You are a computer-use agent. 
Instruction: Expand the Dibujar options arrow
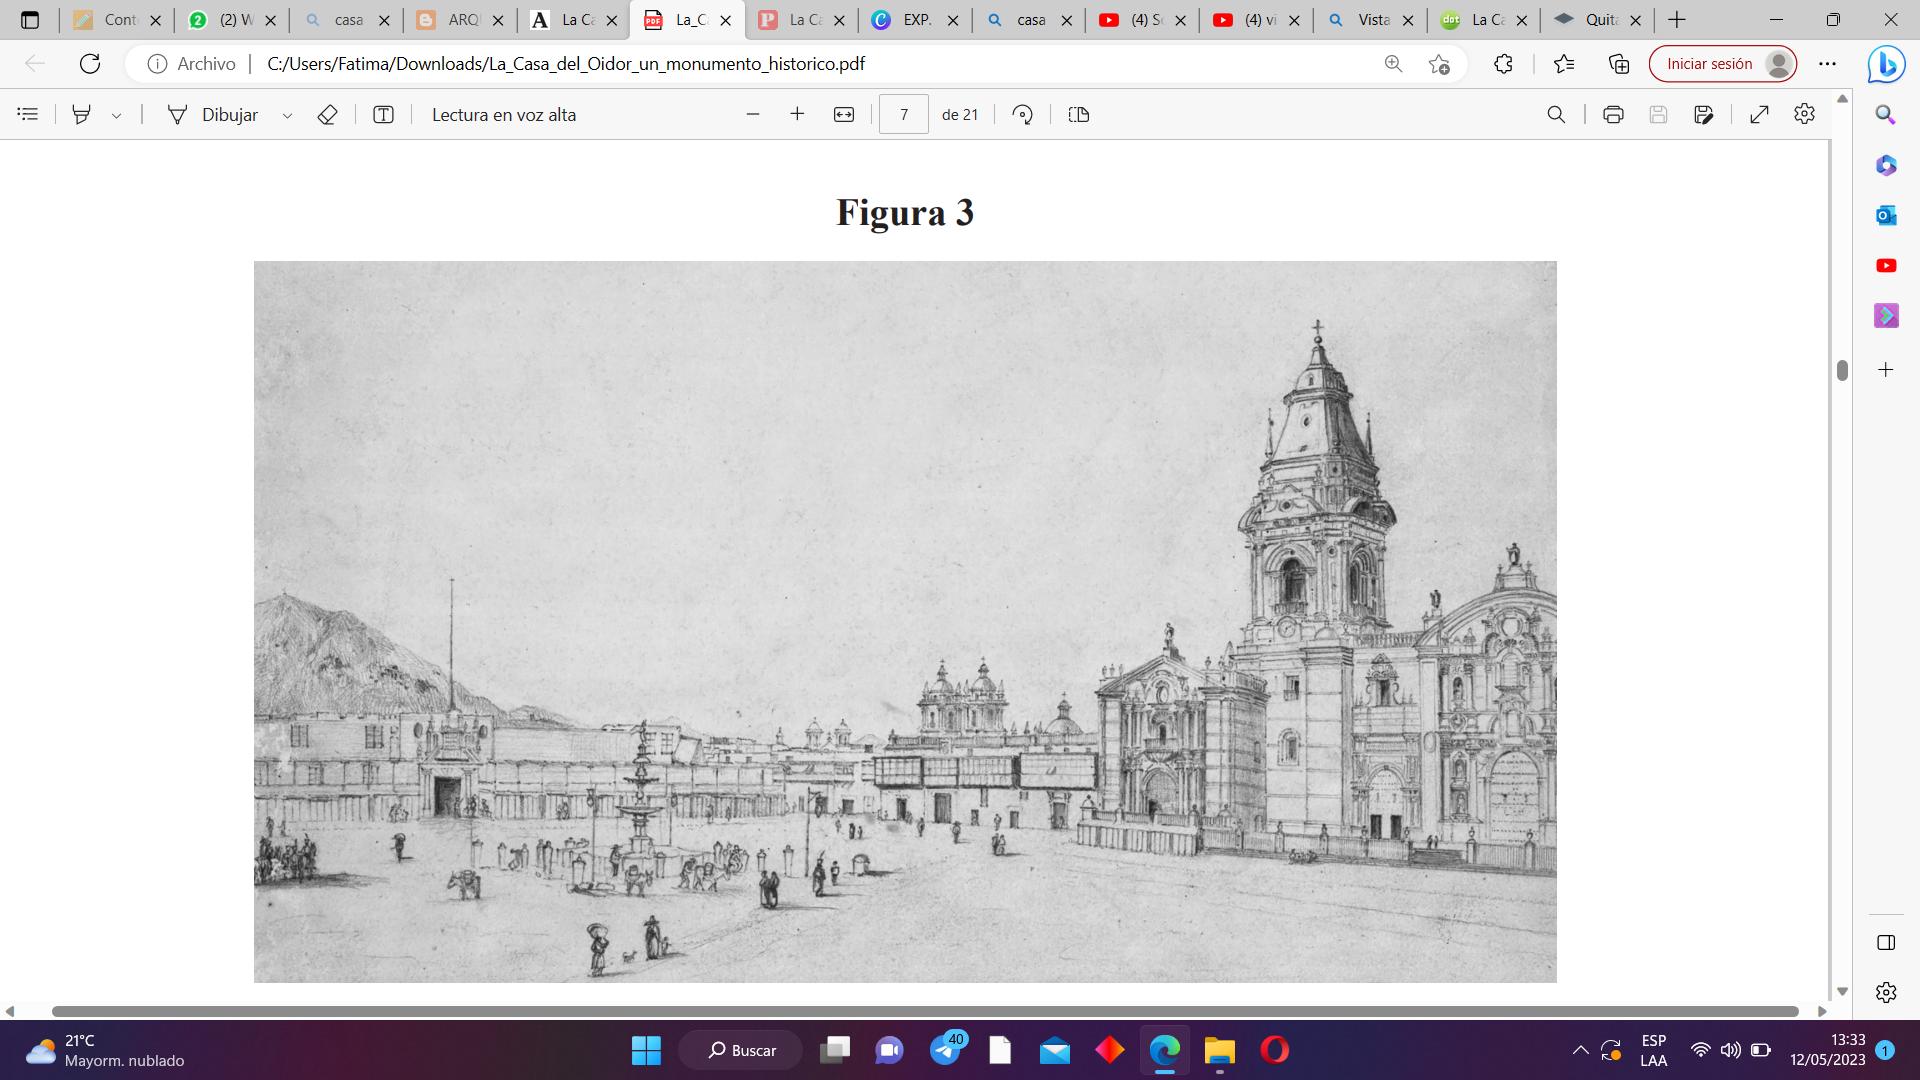[287, 116]
